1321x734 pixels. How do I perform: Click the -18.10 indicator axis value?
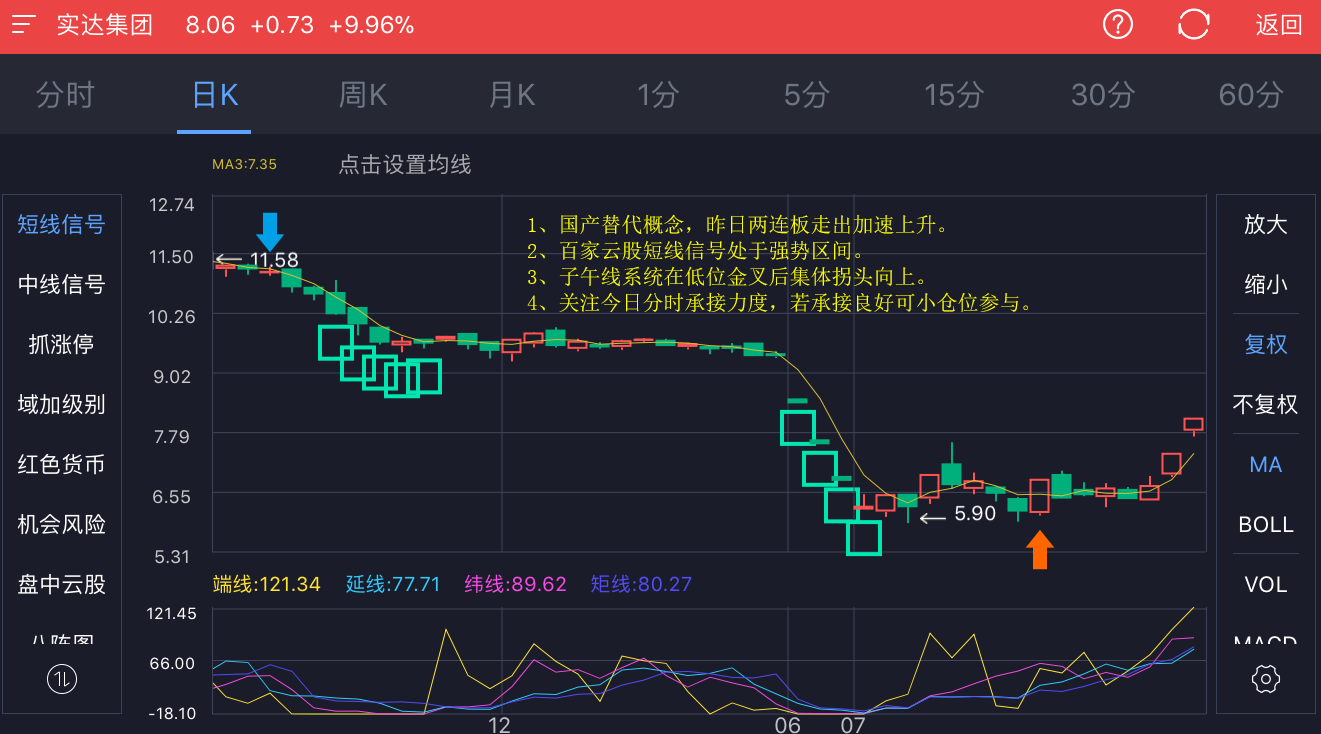pyautogui.click(x=172, y=713)
